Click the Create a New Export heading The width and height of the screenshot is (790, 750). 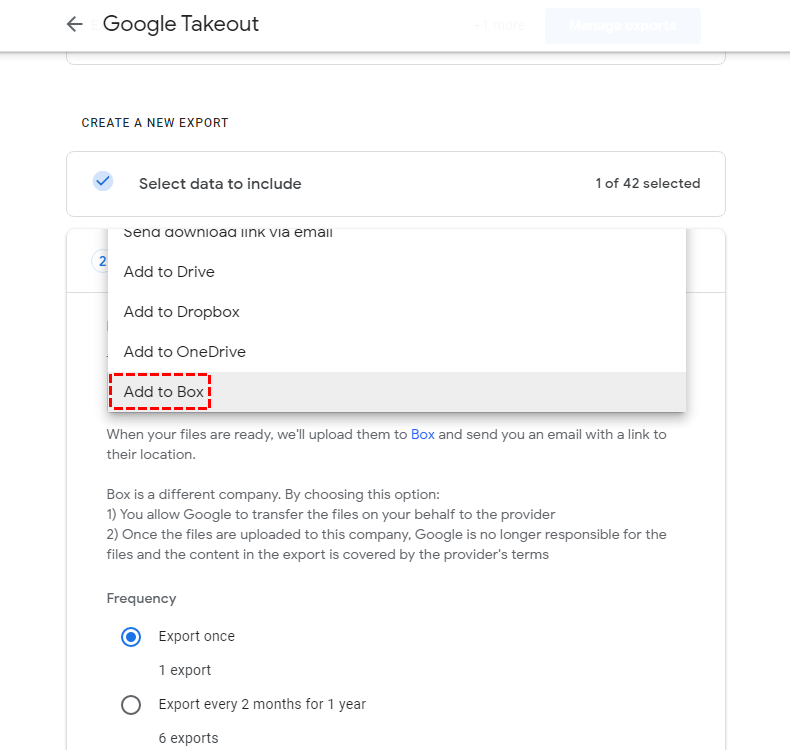pyautogui.click(x=155, y=123)
